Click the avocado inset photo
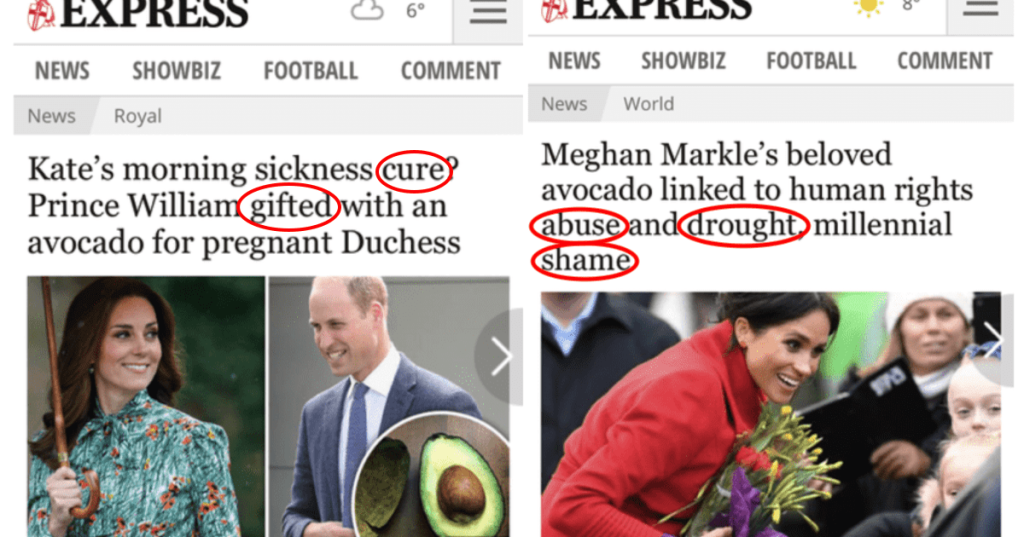 click(x=432, y=477)
